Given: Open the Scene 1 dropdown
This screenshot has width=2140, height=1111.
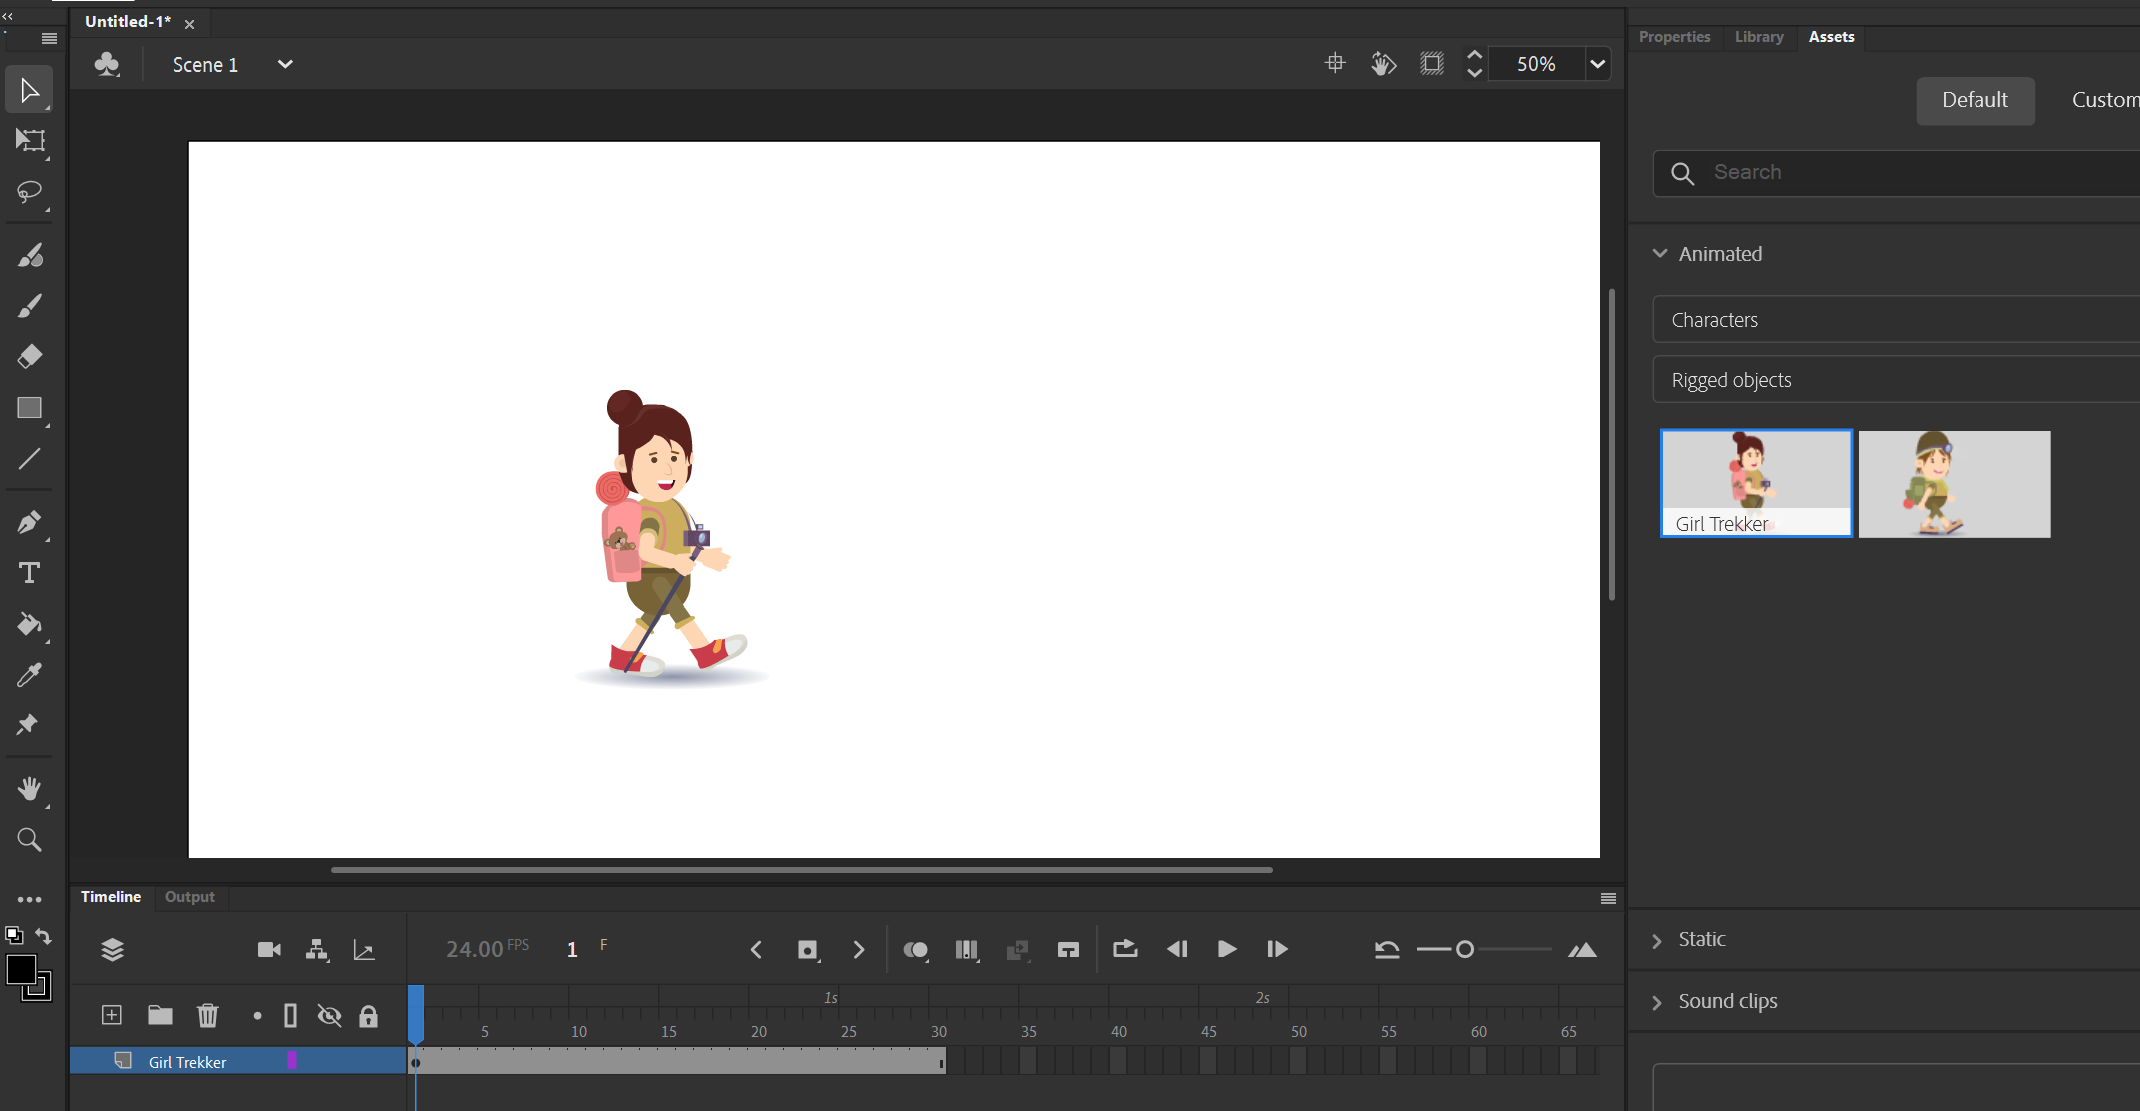Looking at the screenshot, I should [285, 65].
